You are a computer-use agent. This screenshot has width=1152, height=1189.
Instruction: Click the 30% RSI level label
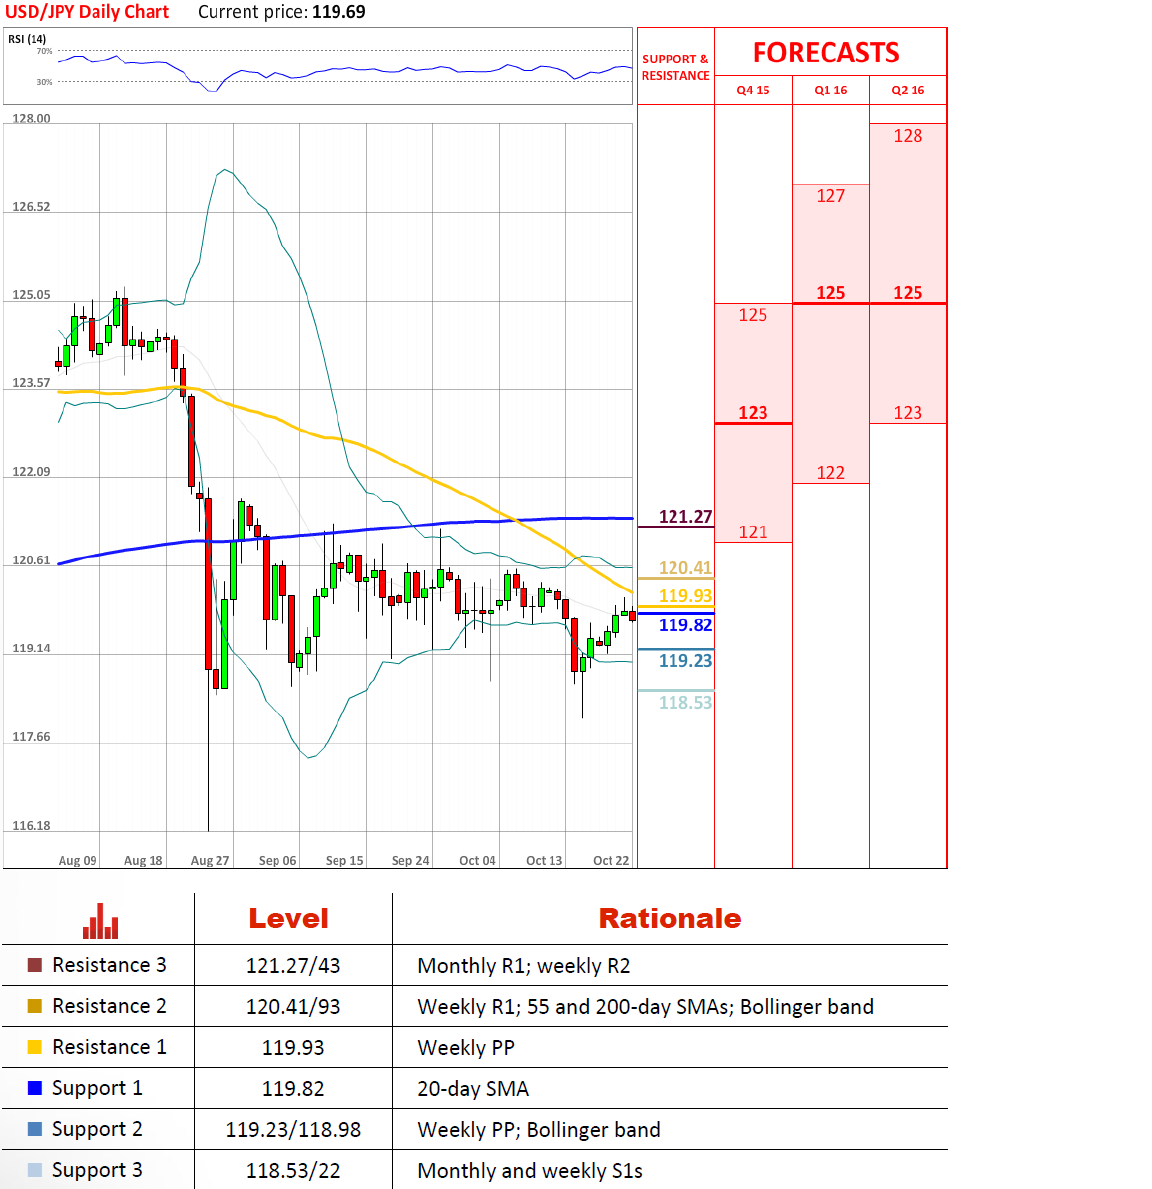45,82
